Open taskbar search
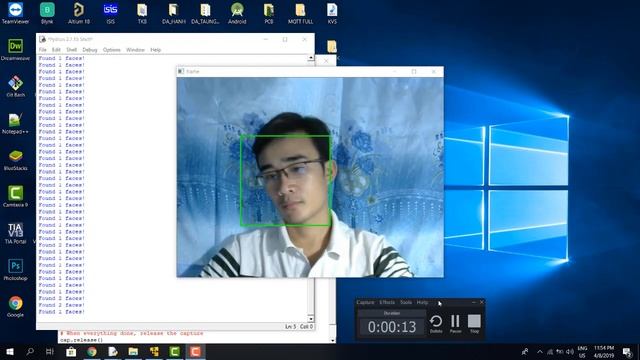The image size is (640, 360). 30,351
